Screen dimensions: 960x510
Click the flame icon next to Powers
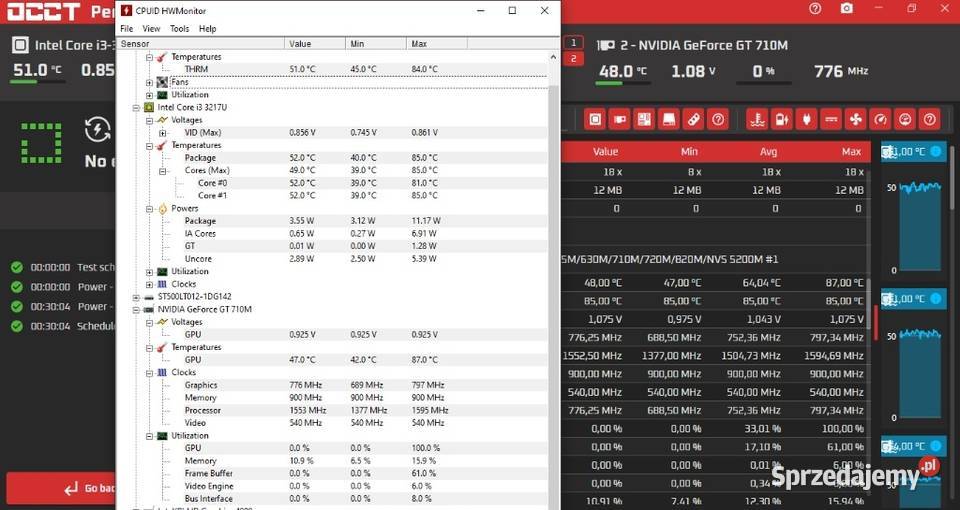[x=162, y=209]
